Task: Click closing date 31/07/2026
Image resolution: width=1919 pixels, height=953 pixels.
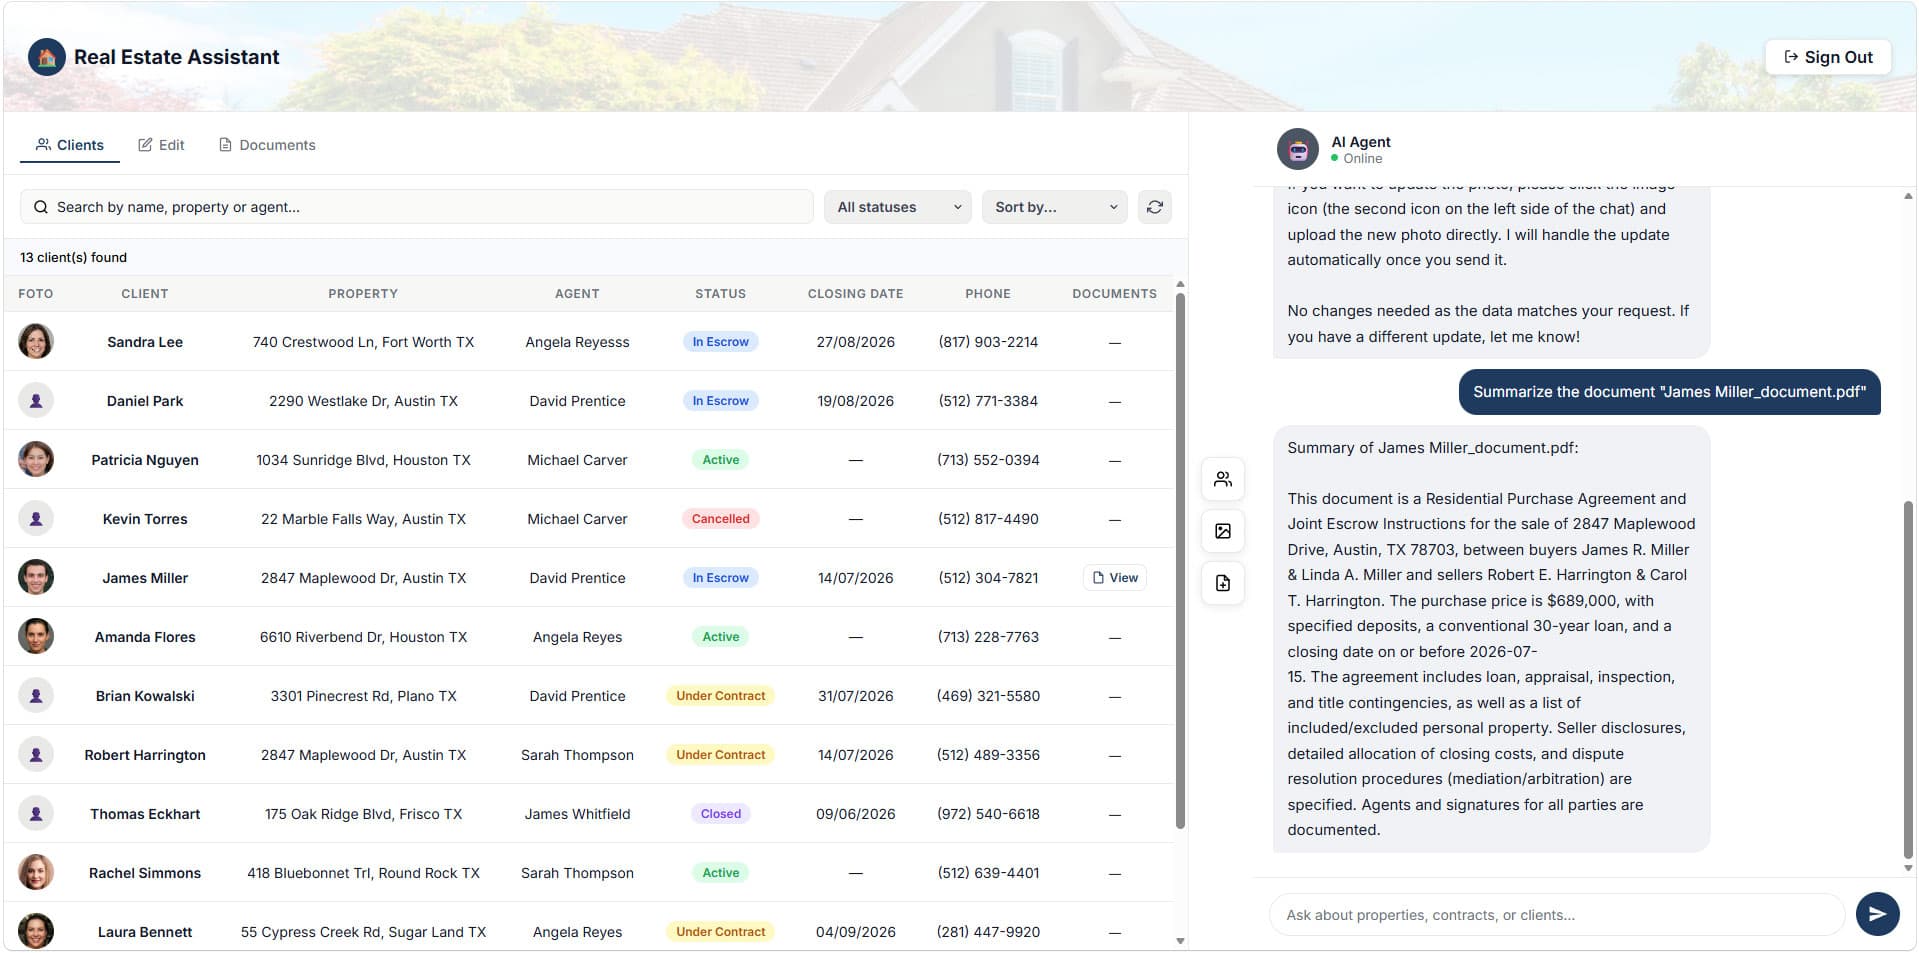Action: pos(855,696)
